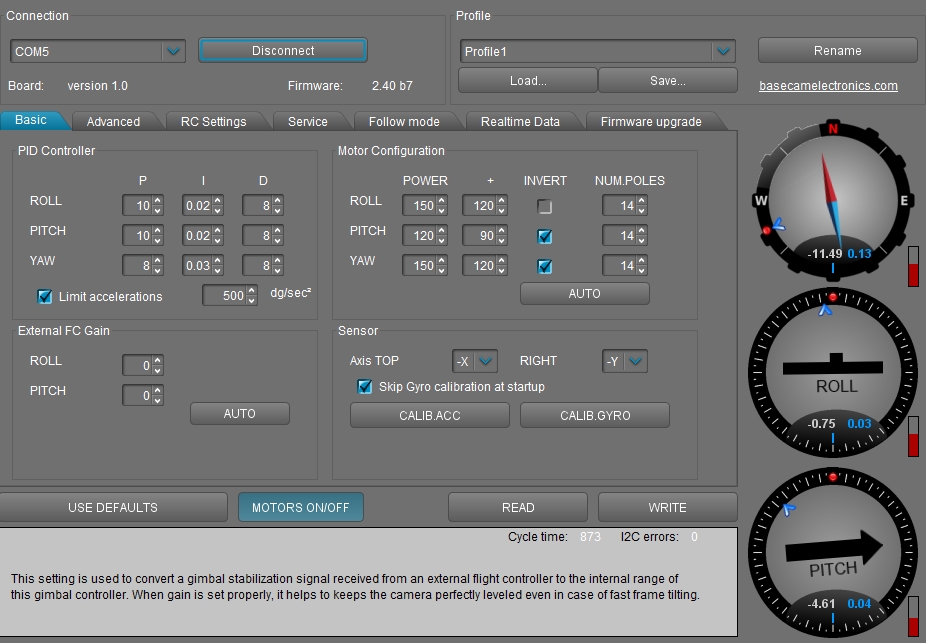
Task: Click the acceleration limit 500 field
Action: coord(224,296)
